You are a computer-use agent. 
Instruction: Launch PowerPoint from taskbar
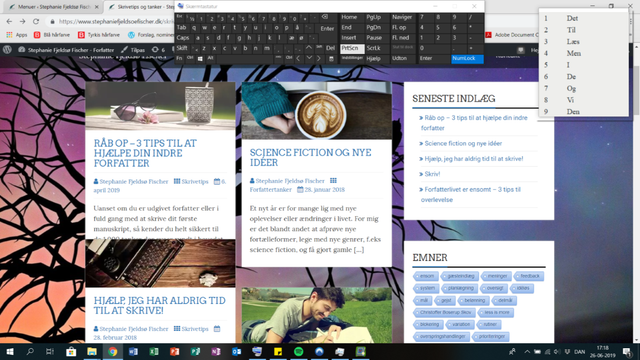click(175, 351)
